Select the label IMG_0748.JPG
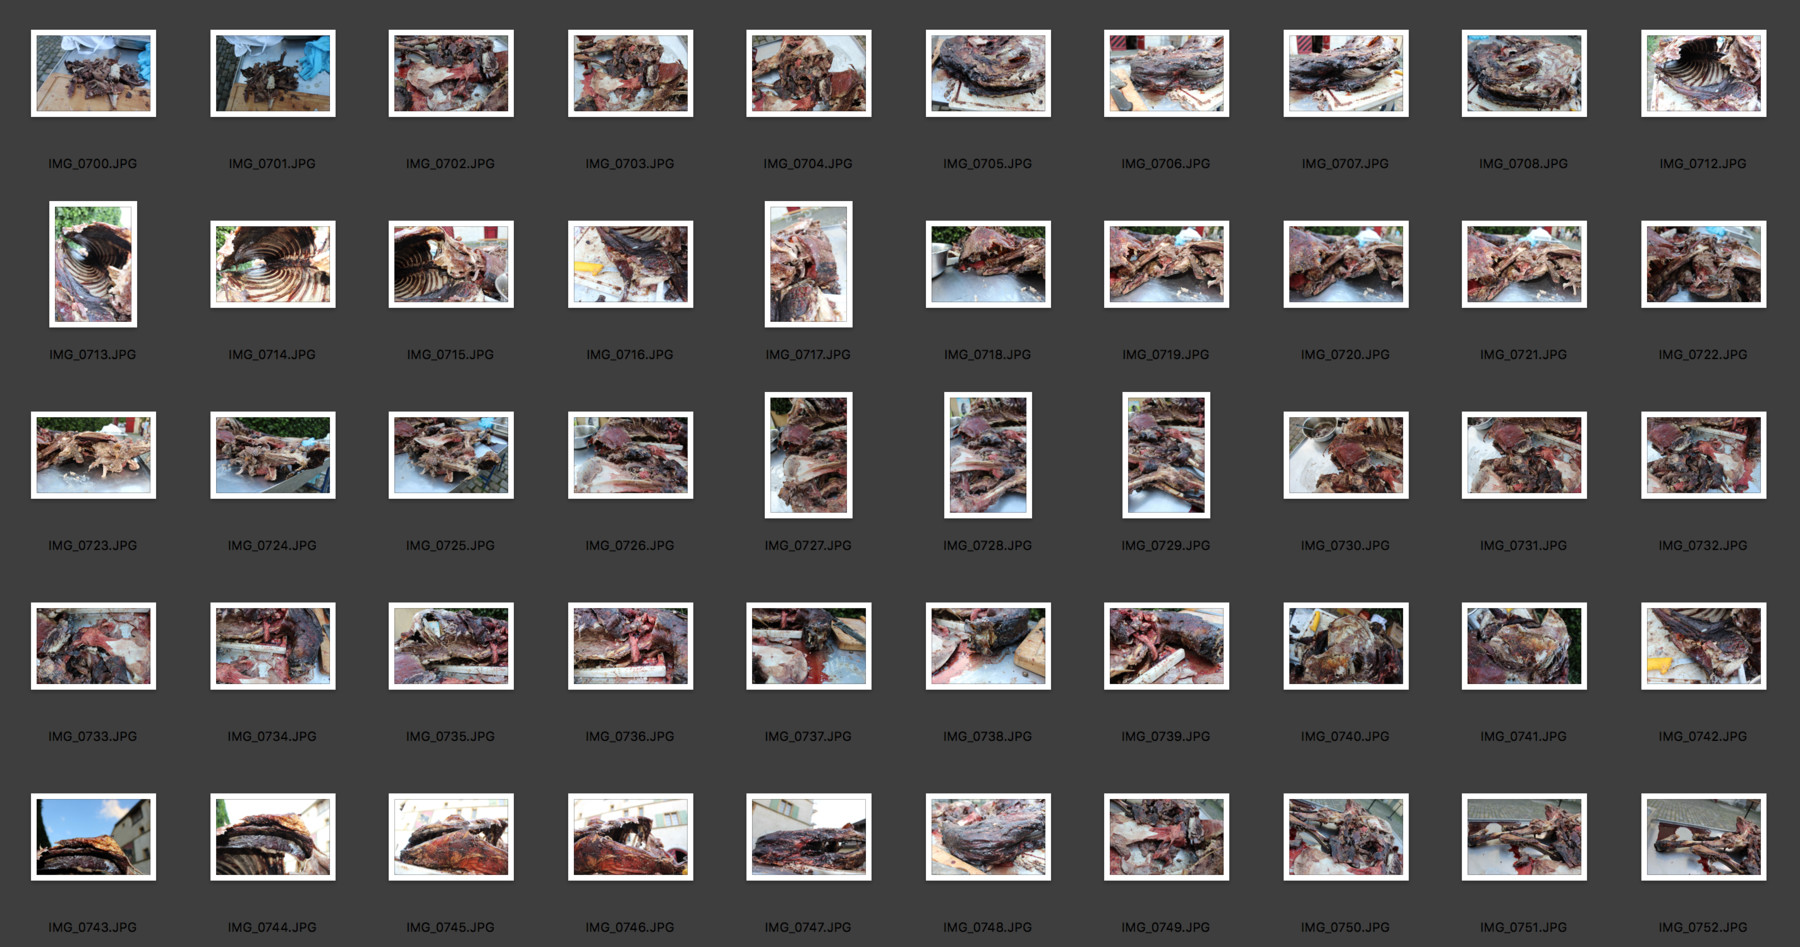The image size is (1800, 947). tap(988, 927)
